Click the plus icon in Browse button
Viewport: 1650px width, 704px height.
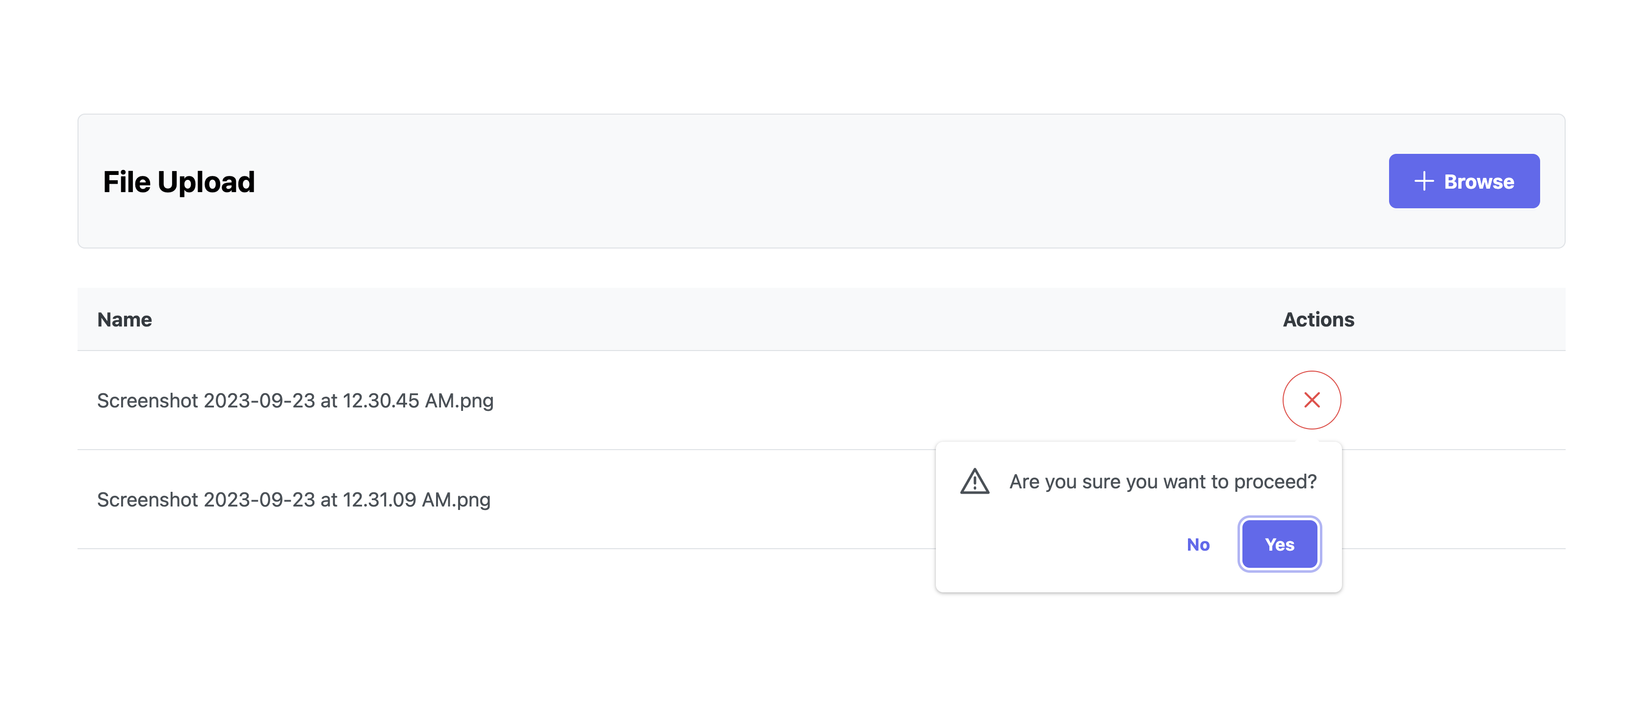[x=1423, y=181]
